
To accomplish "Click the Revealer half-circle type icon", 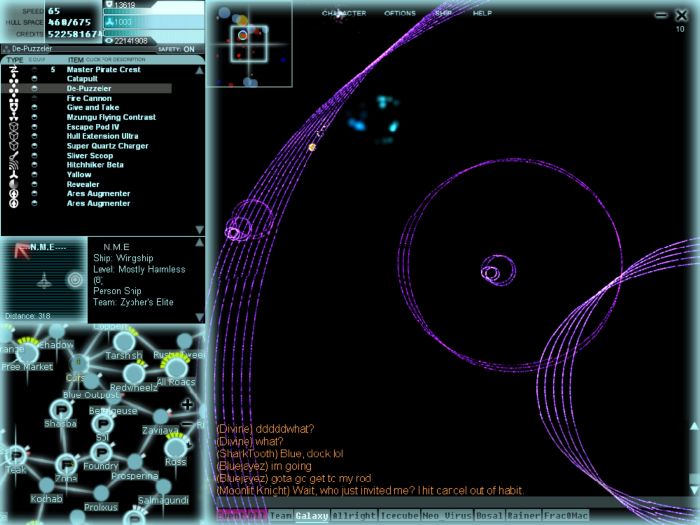I will click(14, 184).
